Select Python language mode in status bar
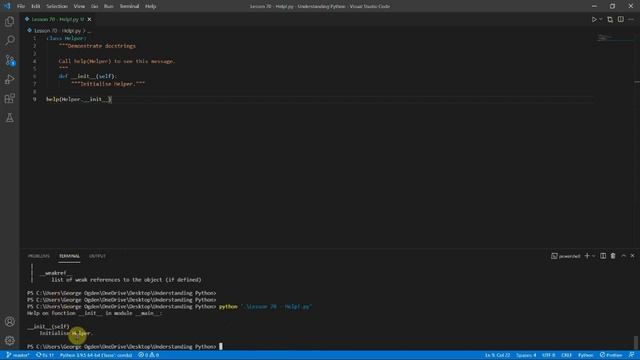The image size is (640, 360). pos(585,355)
